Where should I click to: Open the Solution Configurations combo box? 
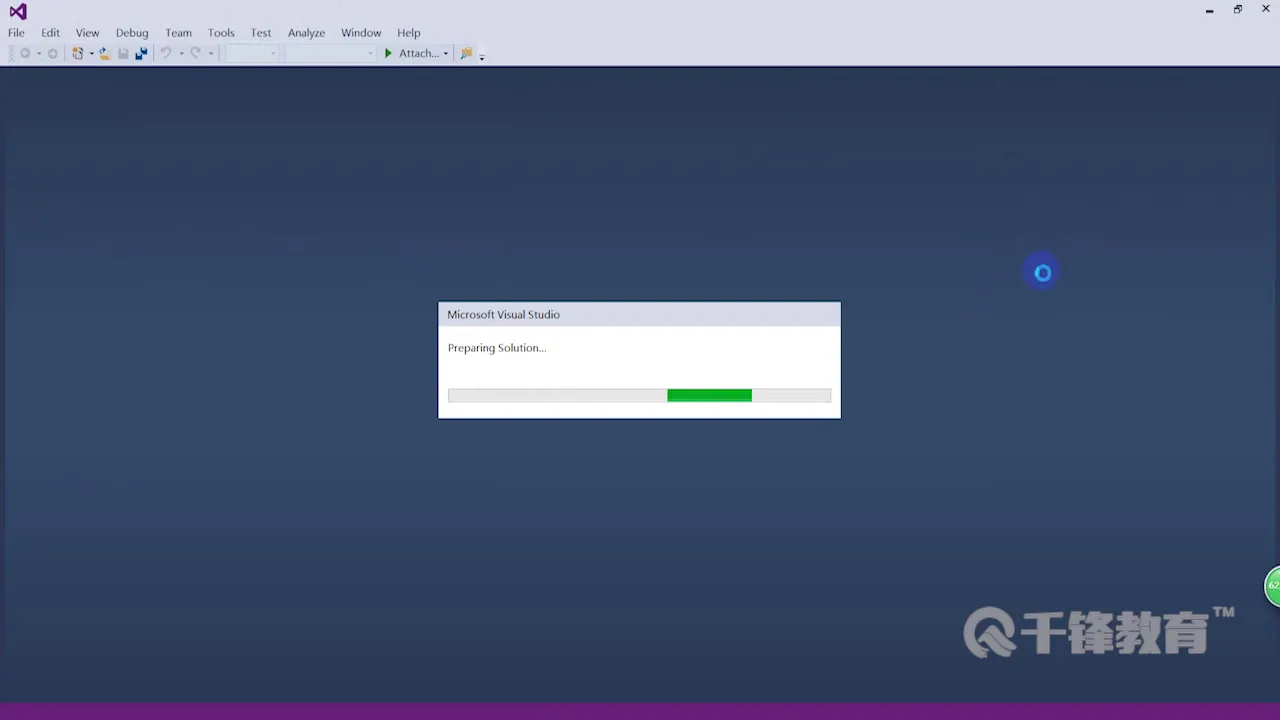[x=251, y=54]
